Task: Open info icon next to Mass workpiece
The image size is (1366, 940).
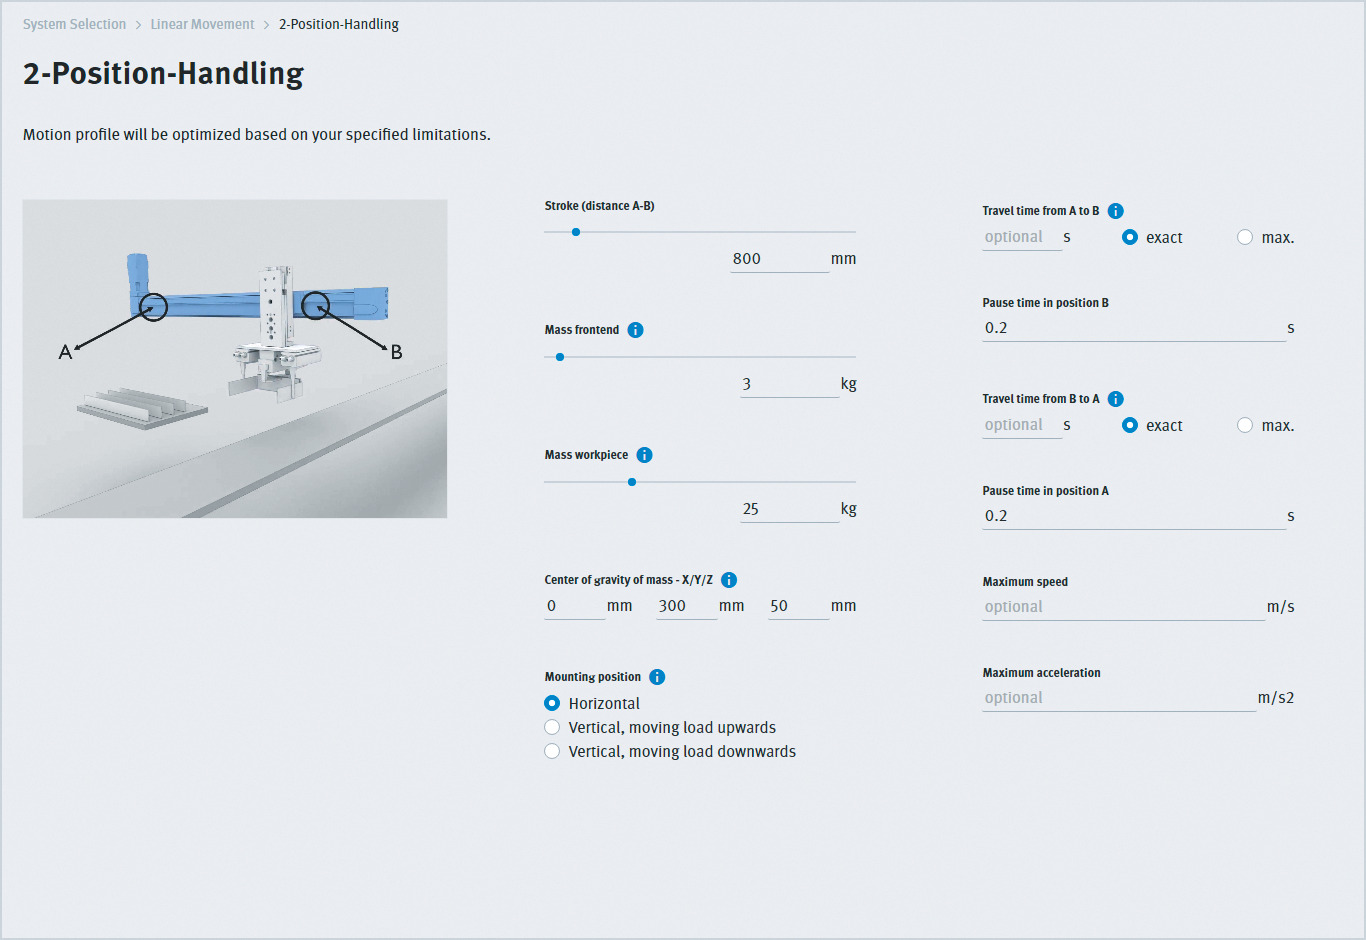Action: [x=645, y=455]
